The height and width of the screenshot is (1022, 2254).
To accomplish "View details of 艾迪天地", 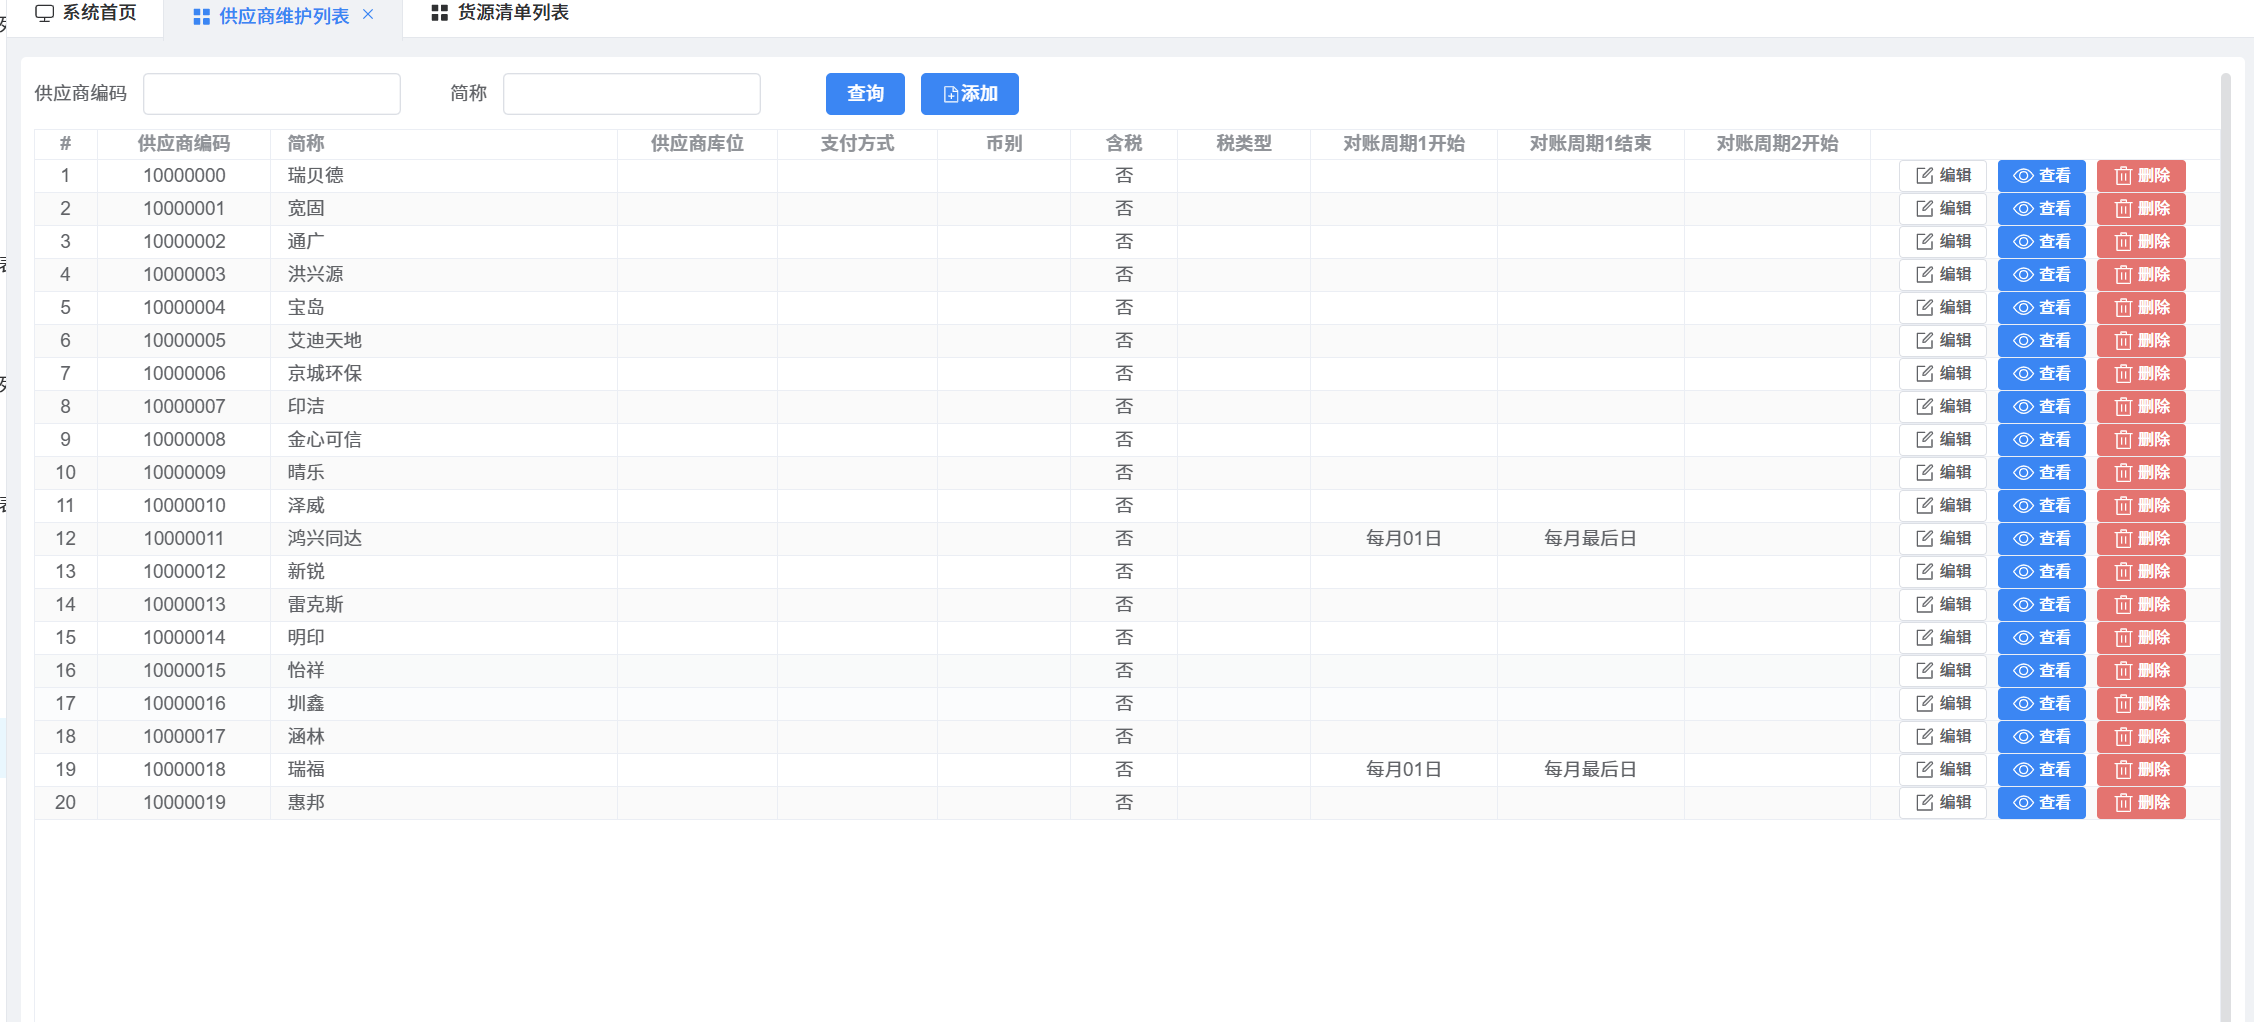I will (2041, 341).
